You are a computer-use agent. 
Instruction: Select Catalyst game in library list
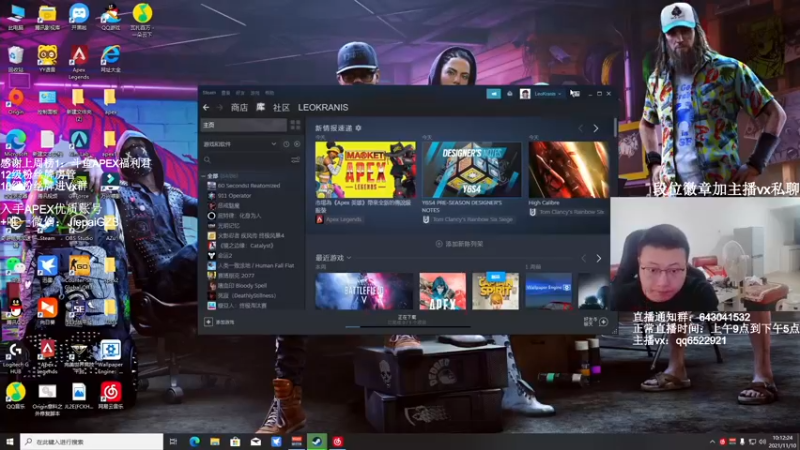(247, 246)
